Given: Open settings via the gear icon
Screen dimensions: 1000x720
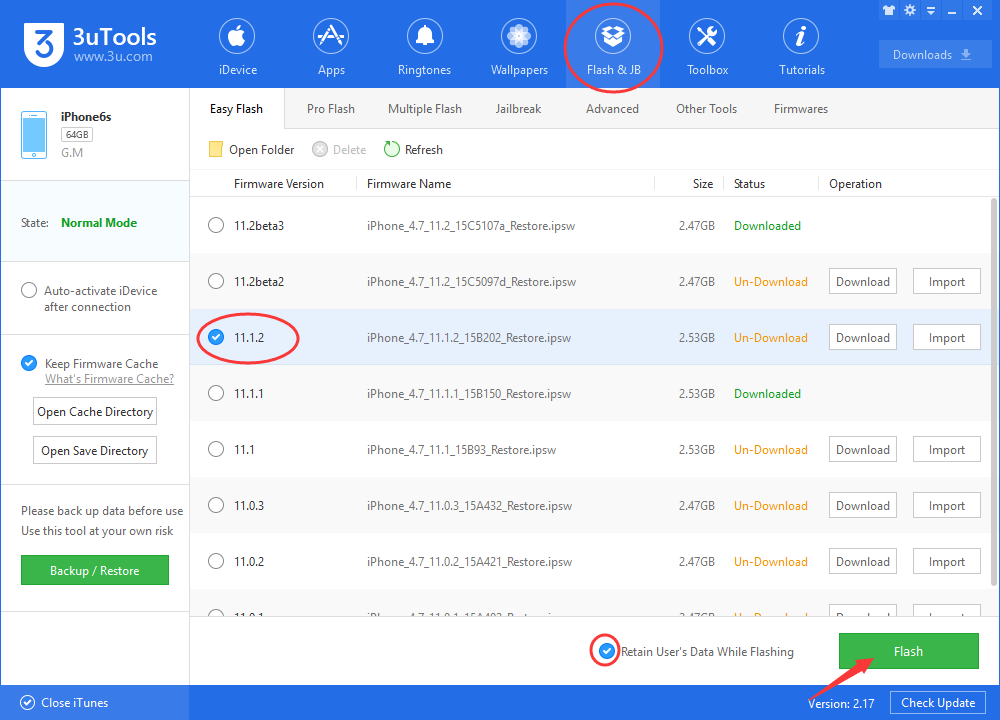Looking at the screenshot, I should coord(910,10).
